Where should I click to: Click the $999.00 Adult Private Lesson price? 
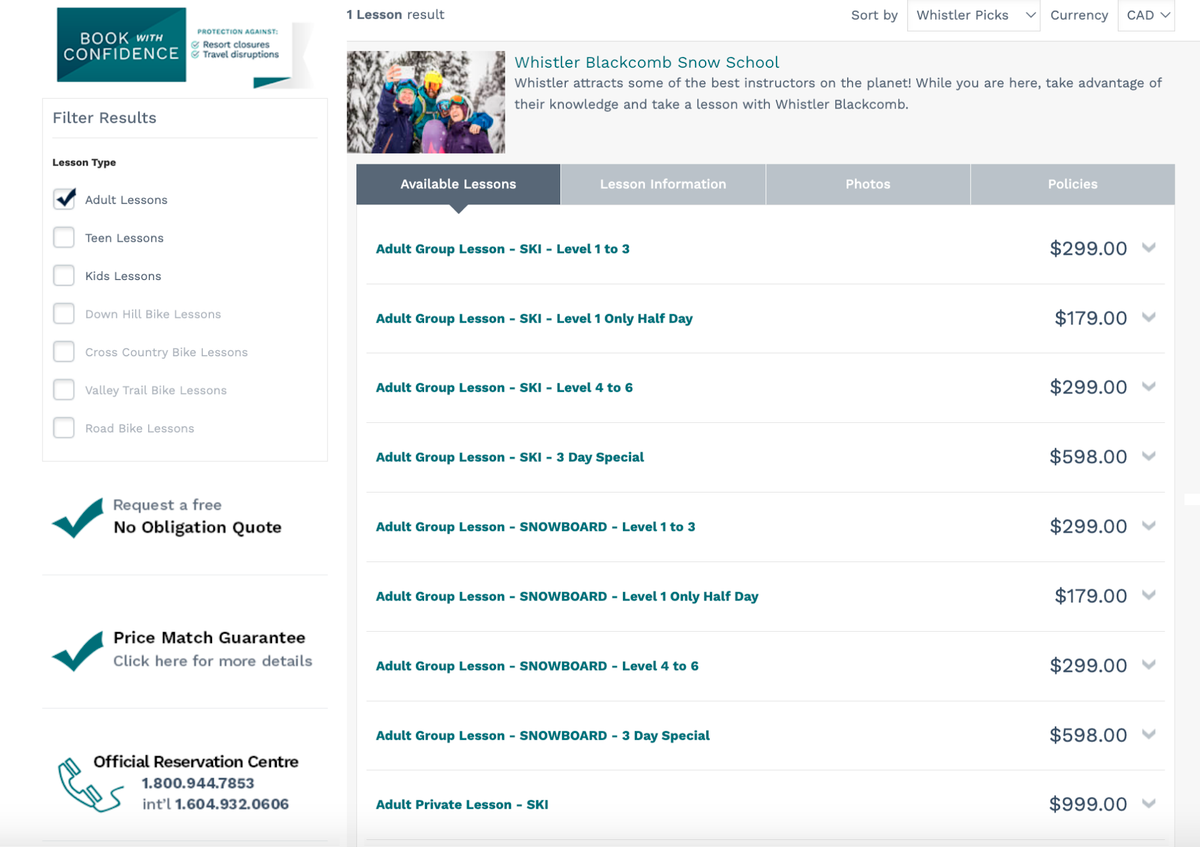(1088, 804)
